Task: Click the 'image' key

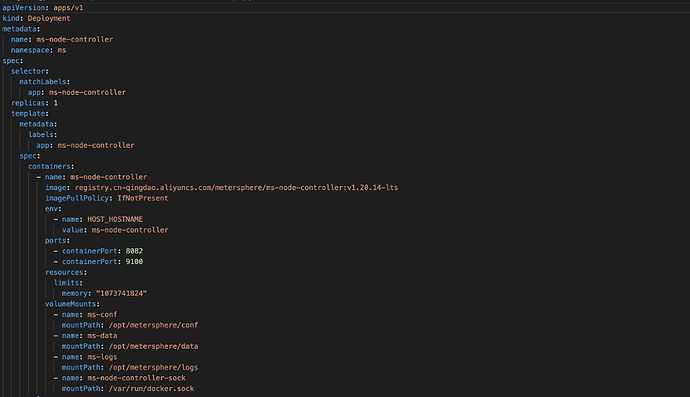Action: [x=55, y=187]
